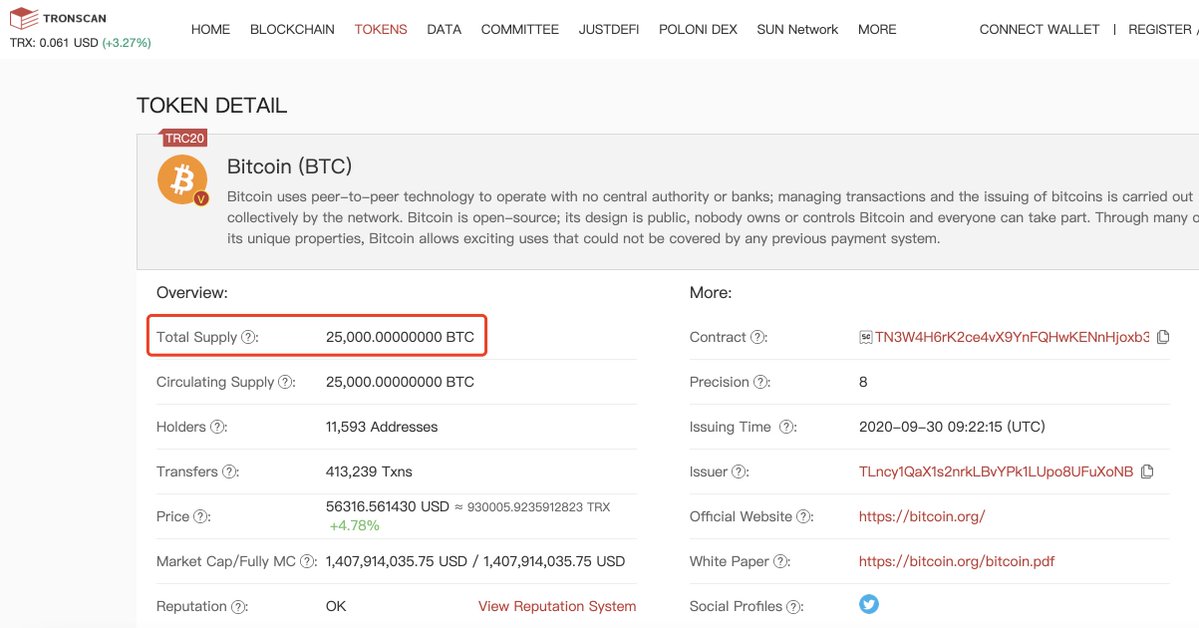1199x628 pixels.
Task: Open the contract address link
Action: [1012, 337]
